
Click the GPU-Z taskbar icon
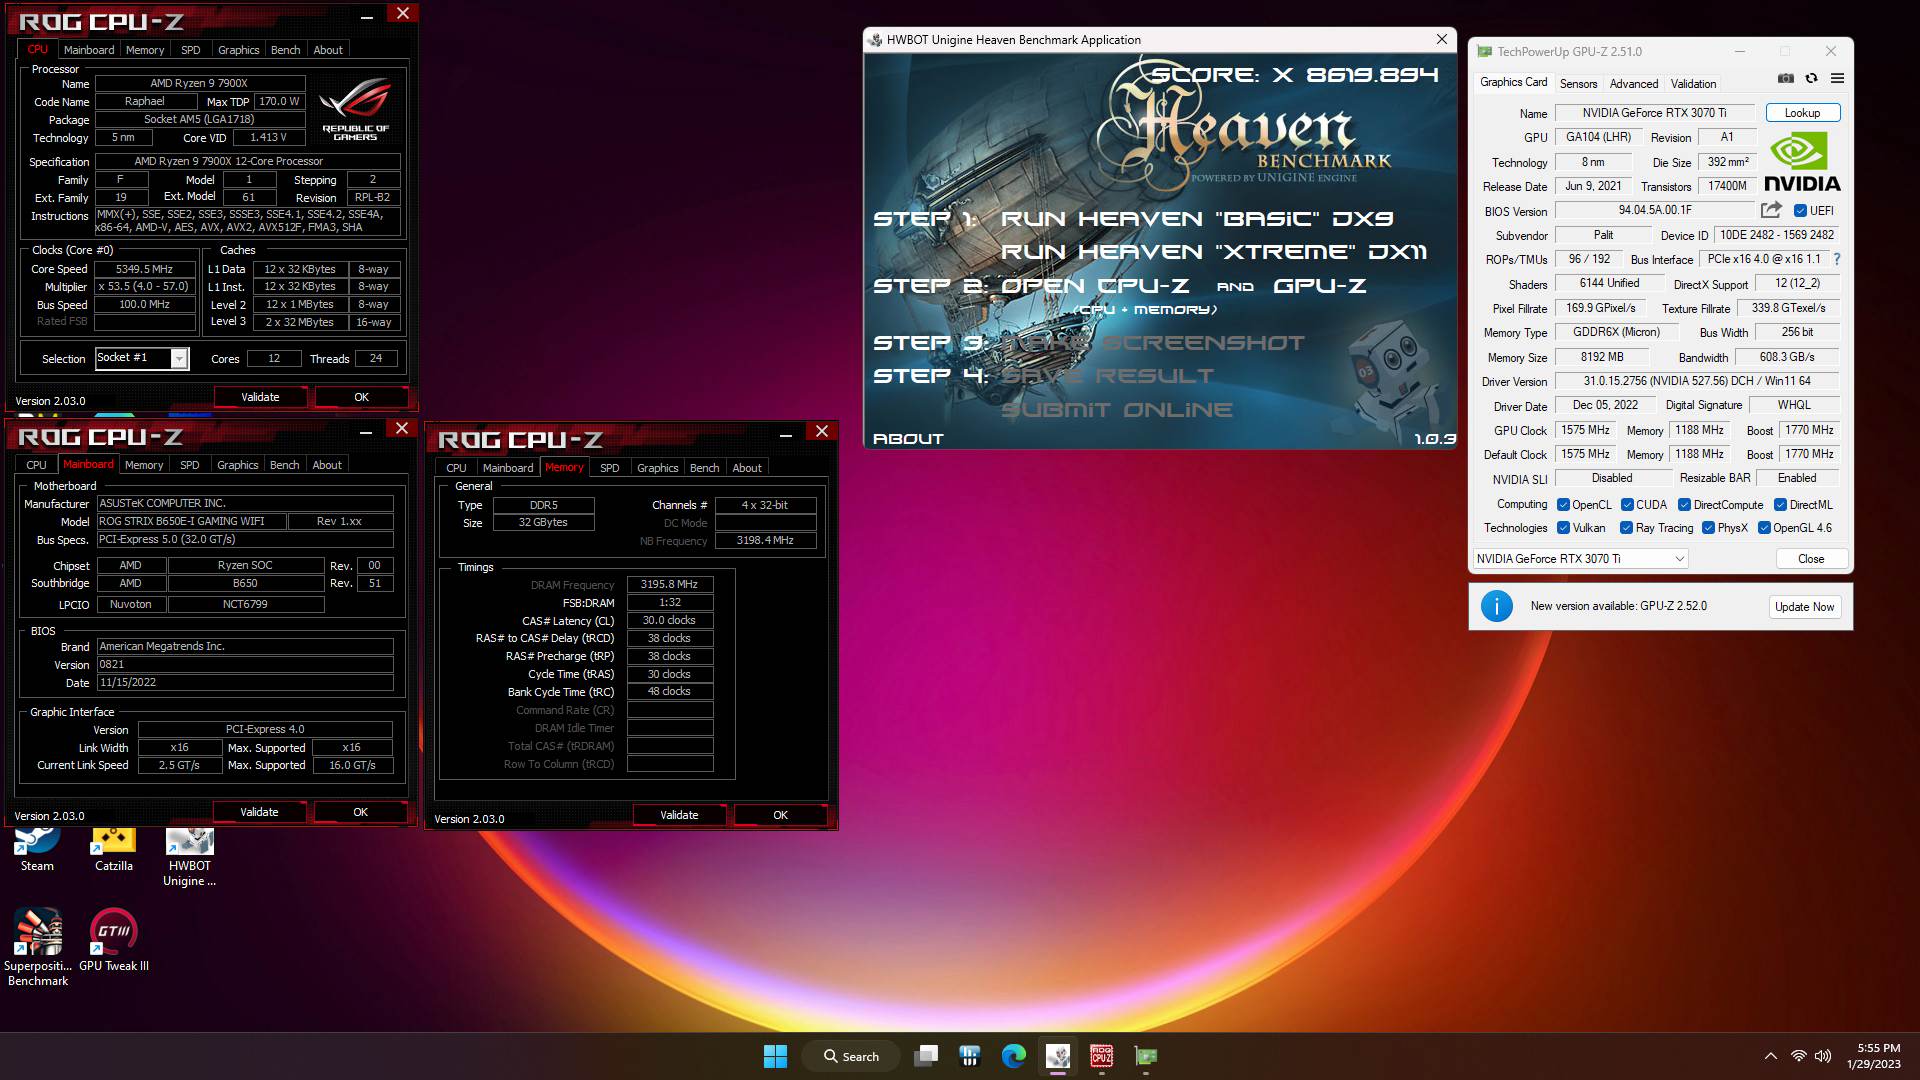pyautogui.click(x=1146, y=1056)
